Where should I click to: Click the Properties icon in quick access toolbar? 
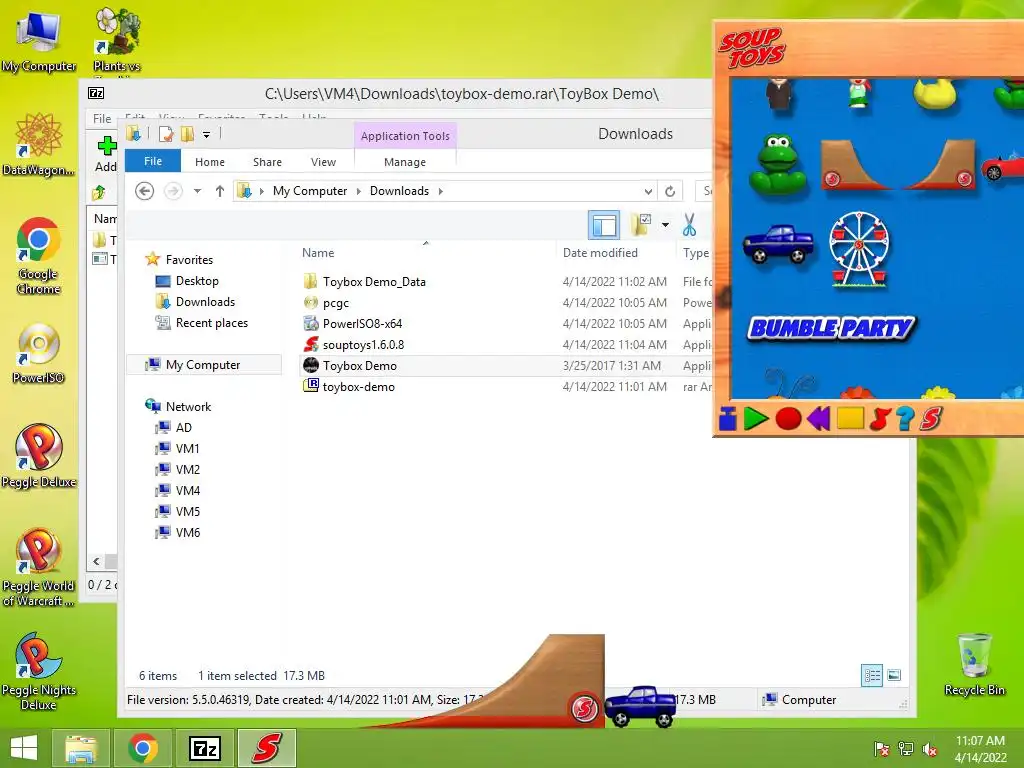166,134
